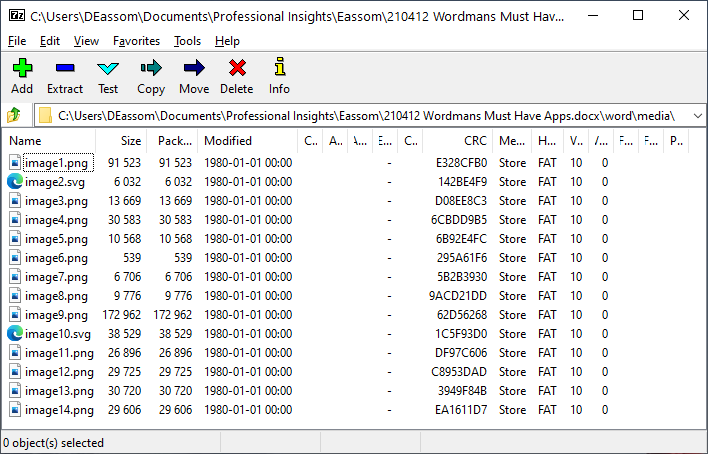Click the image9.png file icon
Screen dimensions: 708x454
[15, 314]
